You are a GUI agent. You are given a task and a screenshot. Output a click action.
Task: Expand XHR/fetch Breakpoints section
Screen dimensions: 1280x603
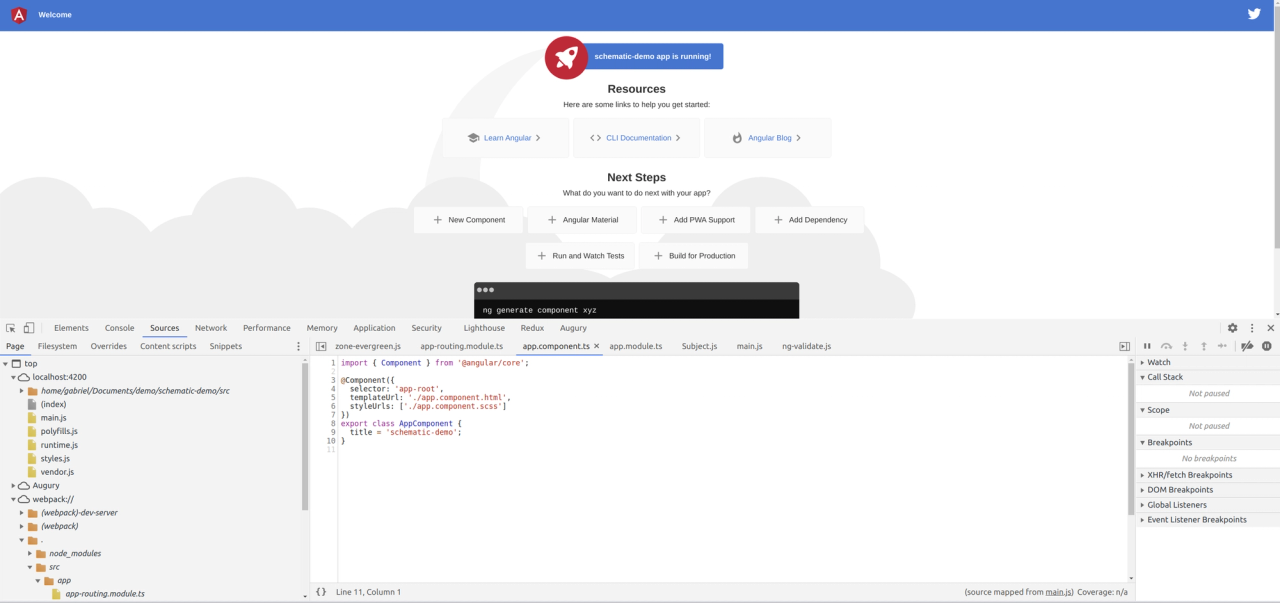[1207, 475]
